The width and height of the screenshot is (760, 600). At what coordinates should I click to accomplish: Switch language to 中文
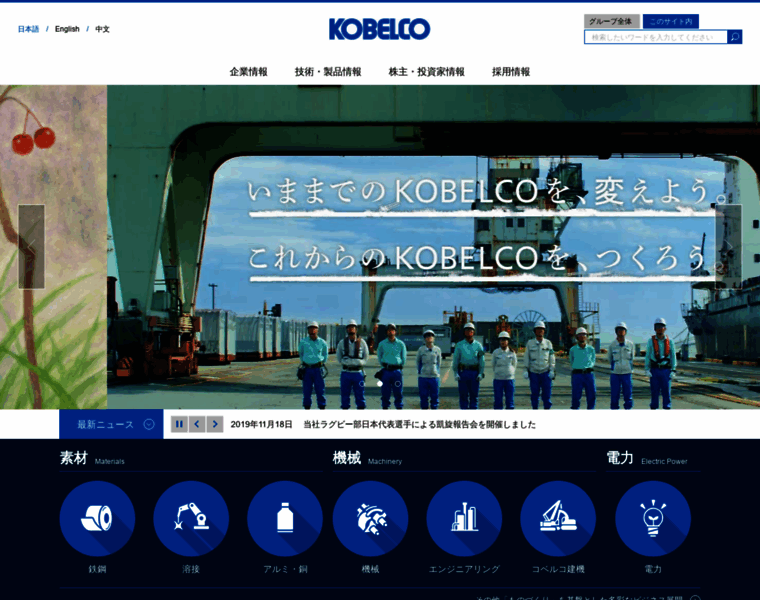(x=102, y=29)
